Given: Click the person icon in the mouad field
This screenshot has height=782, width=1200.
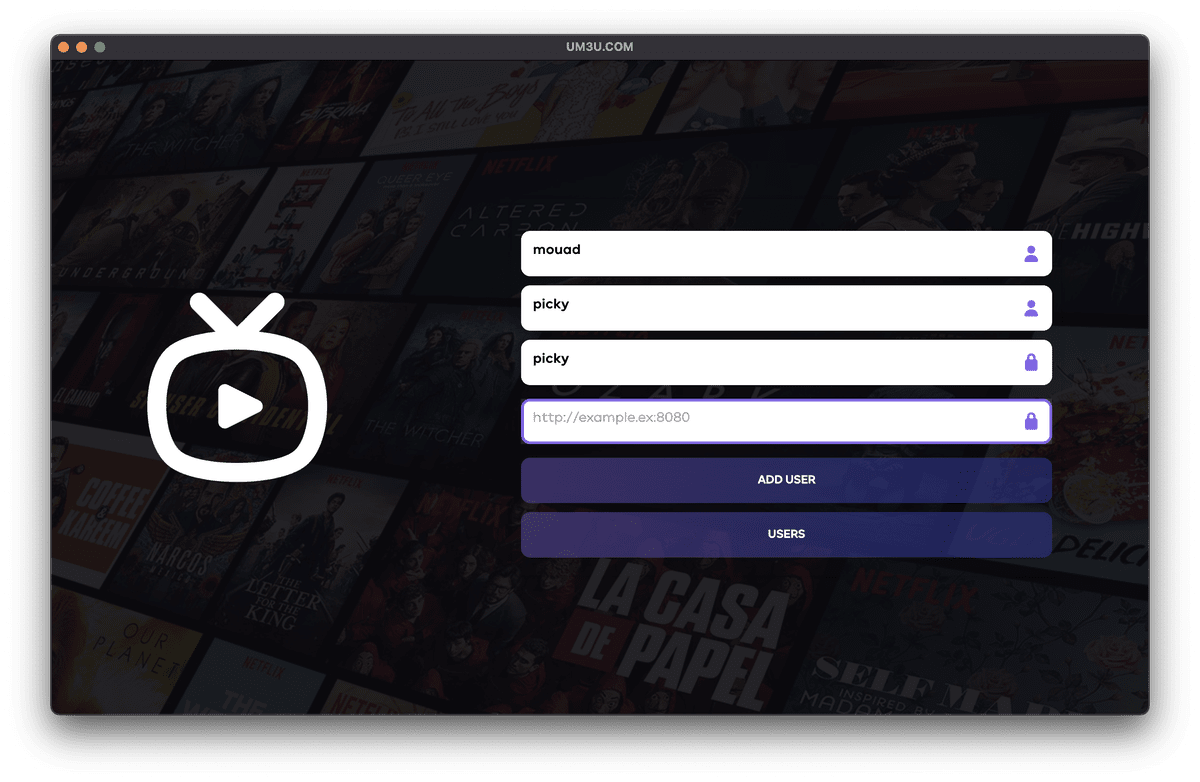Looking at the screenshot, I should pos(1031,254).
